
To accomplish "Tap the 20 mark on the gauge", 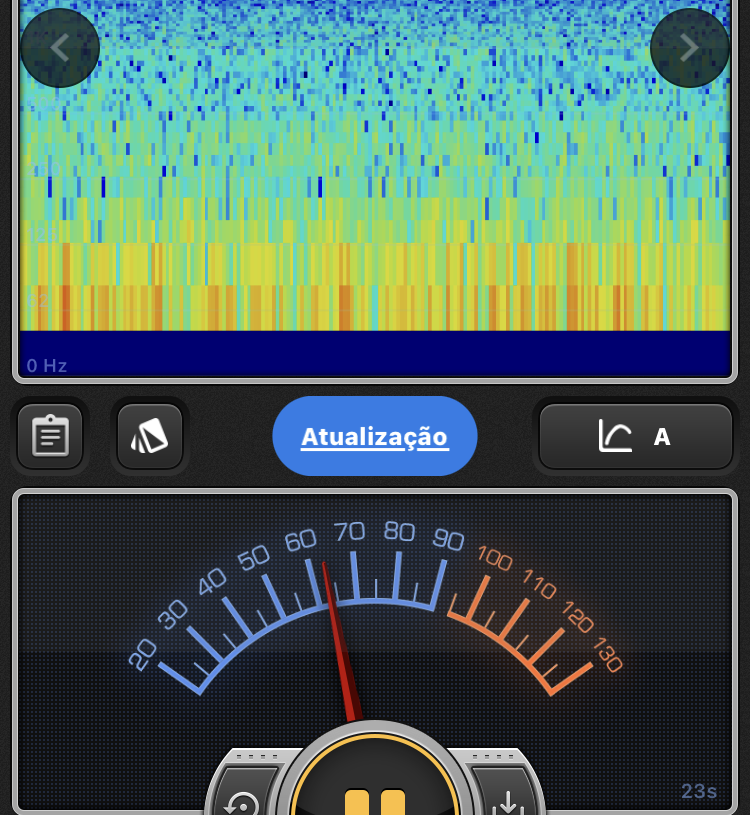I will [141, 654].
